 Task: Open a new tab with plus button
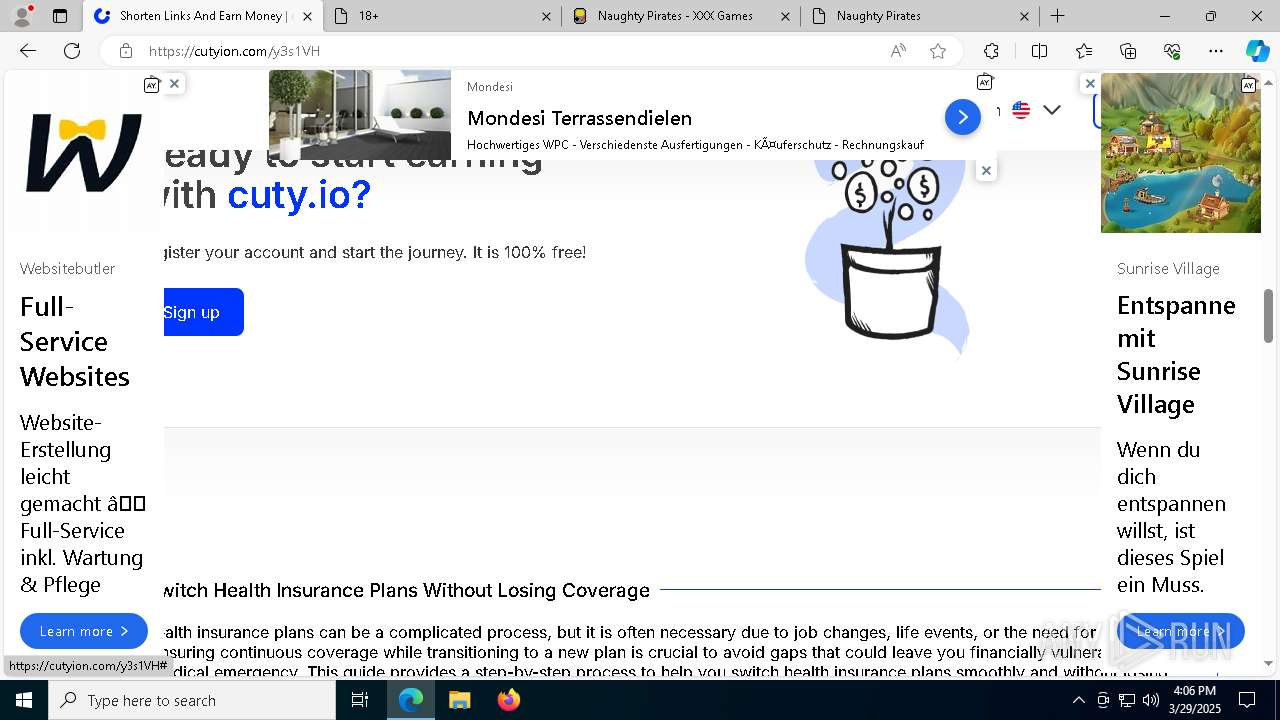[1057, 16]
